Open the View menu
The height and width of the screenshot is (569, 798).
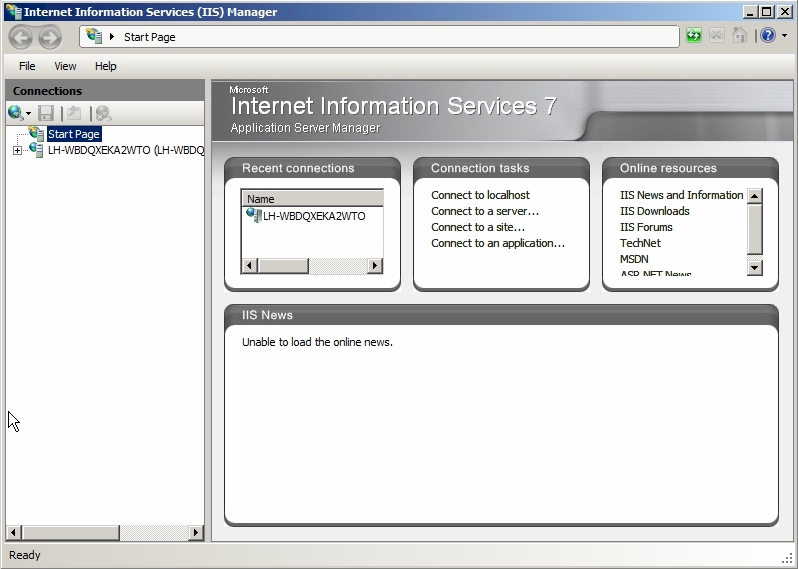[x=65, y=66]
